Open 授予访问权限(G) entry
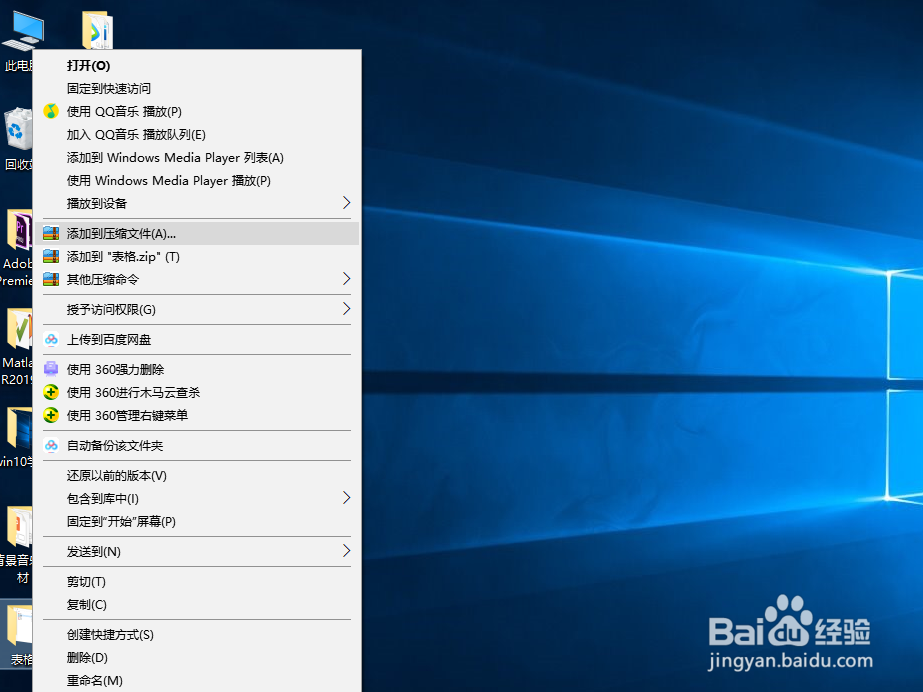Screen dimensions: 923x692 (197, 309)
